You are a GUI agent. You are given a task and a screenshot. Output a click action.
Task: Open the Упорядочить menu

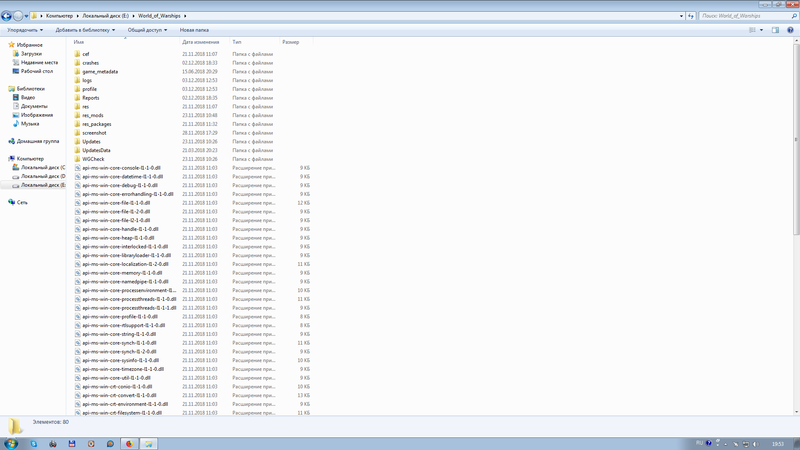[25, 30]
